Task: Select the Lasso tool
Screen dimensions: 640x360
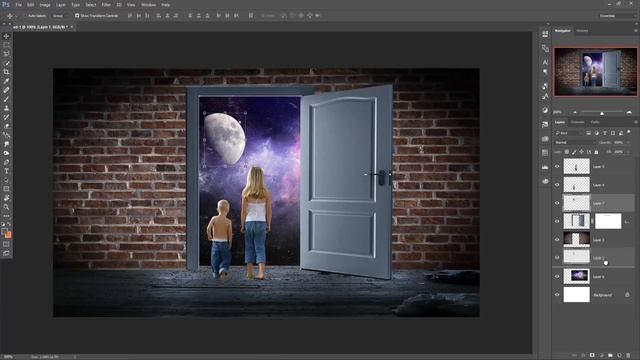Action: 6,54
